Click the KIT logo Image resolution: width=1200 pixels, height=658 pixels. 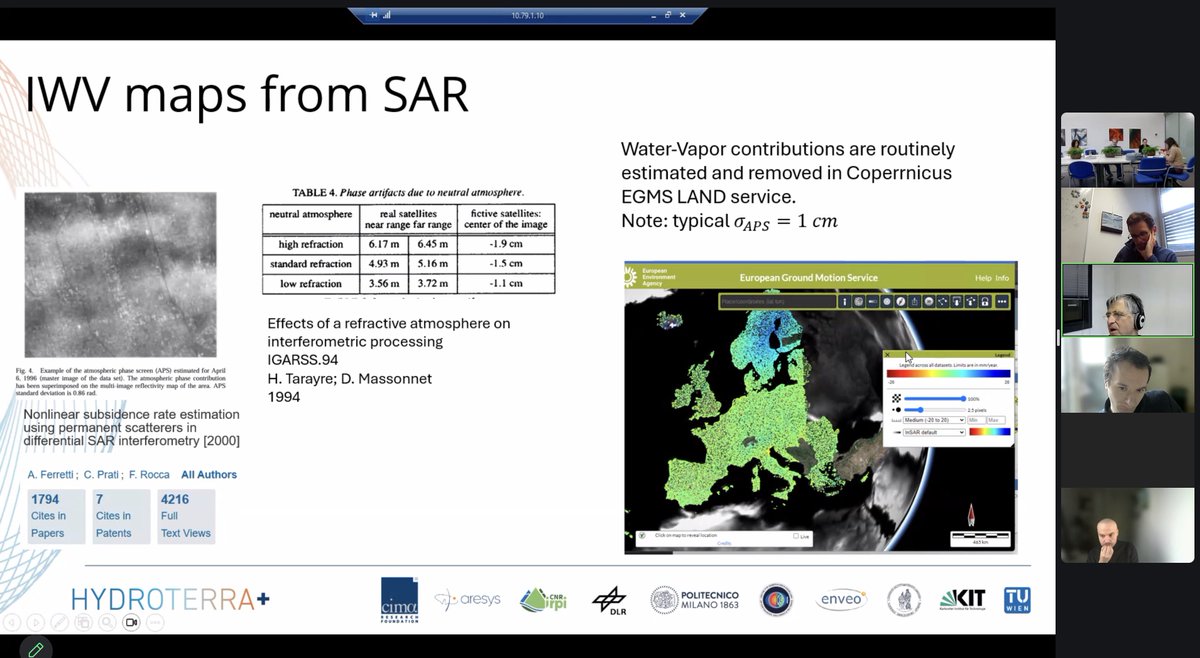click(x=962, y=600)
